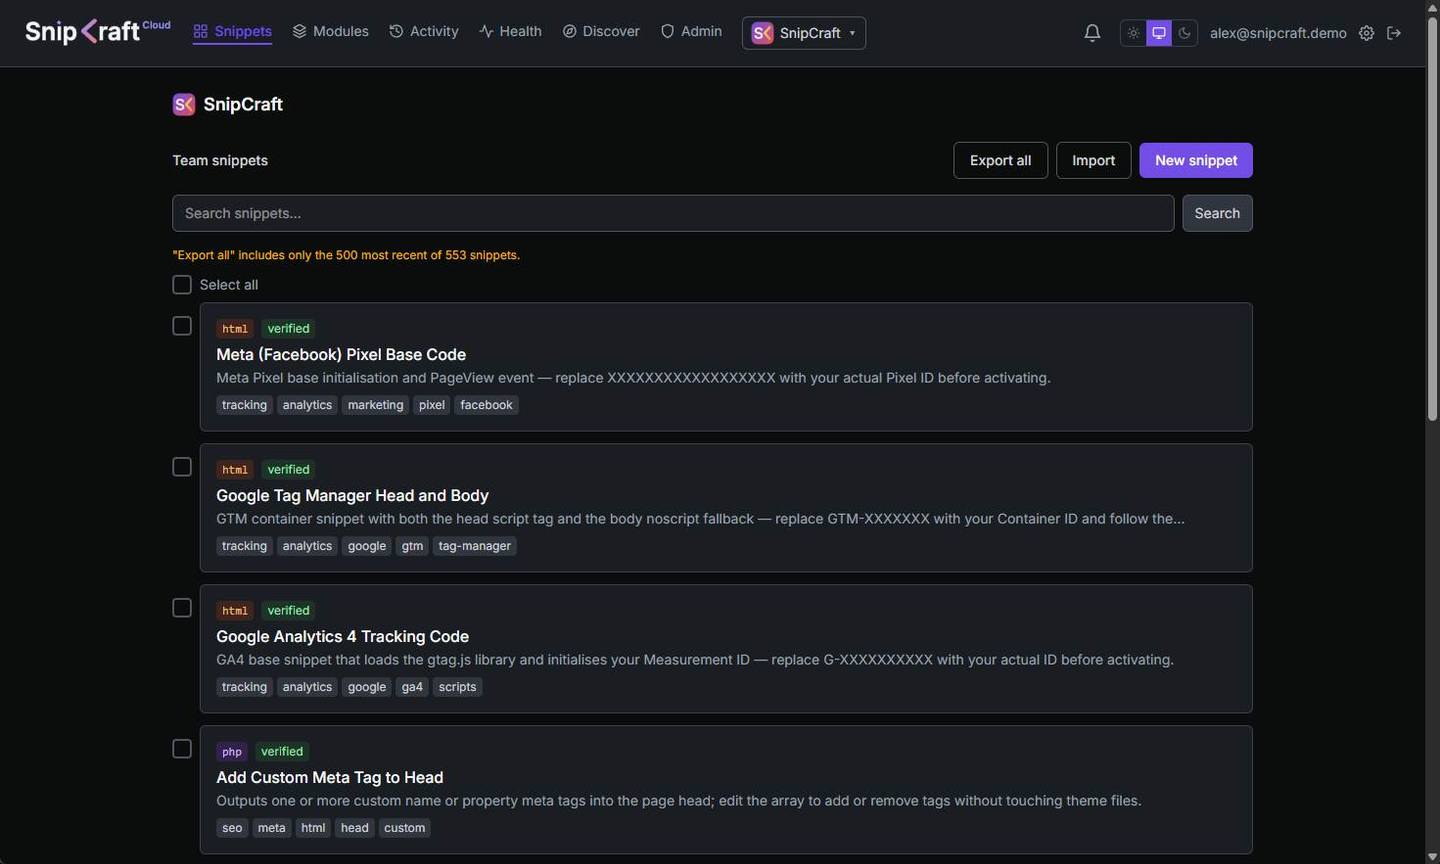Click the 'meta' tag
1440x864 pixels.
pyautogui.click(x=271, y=828)
